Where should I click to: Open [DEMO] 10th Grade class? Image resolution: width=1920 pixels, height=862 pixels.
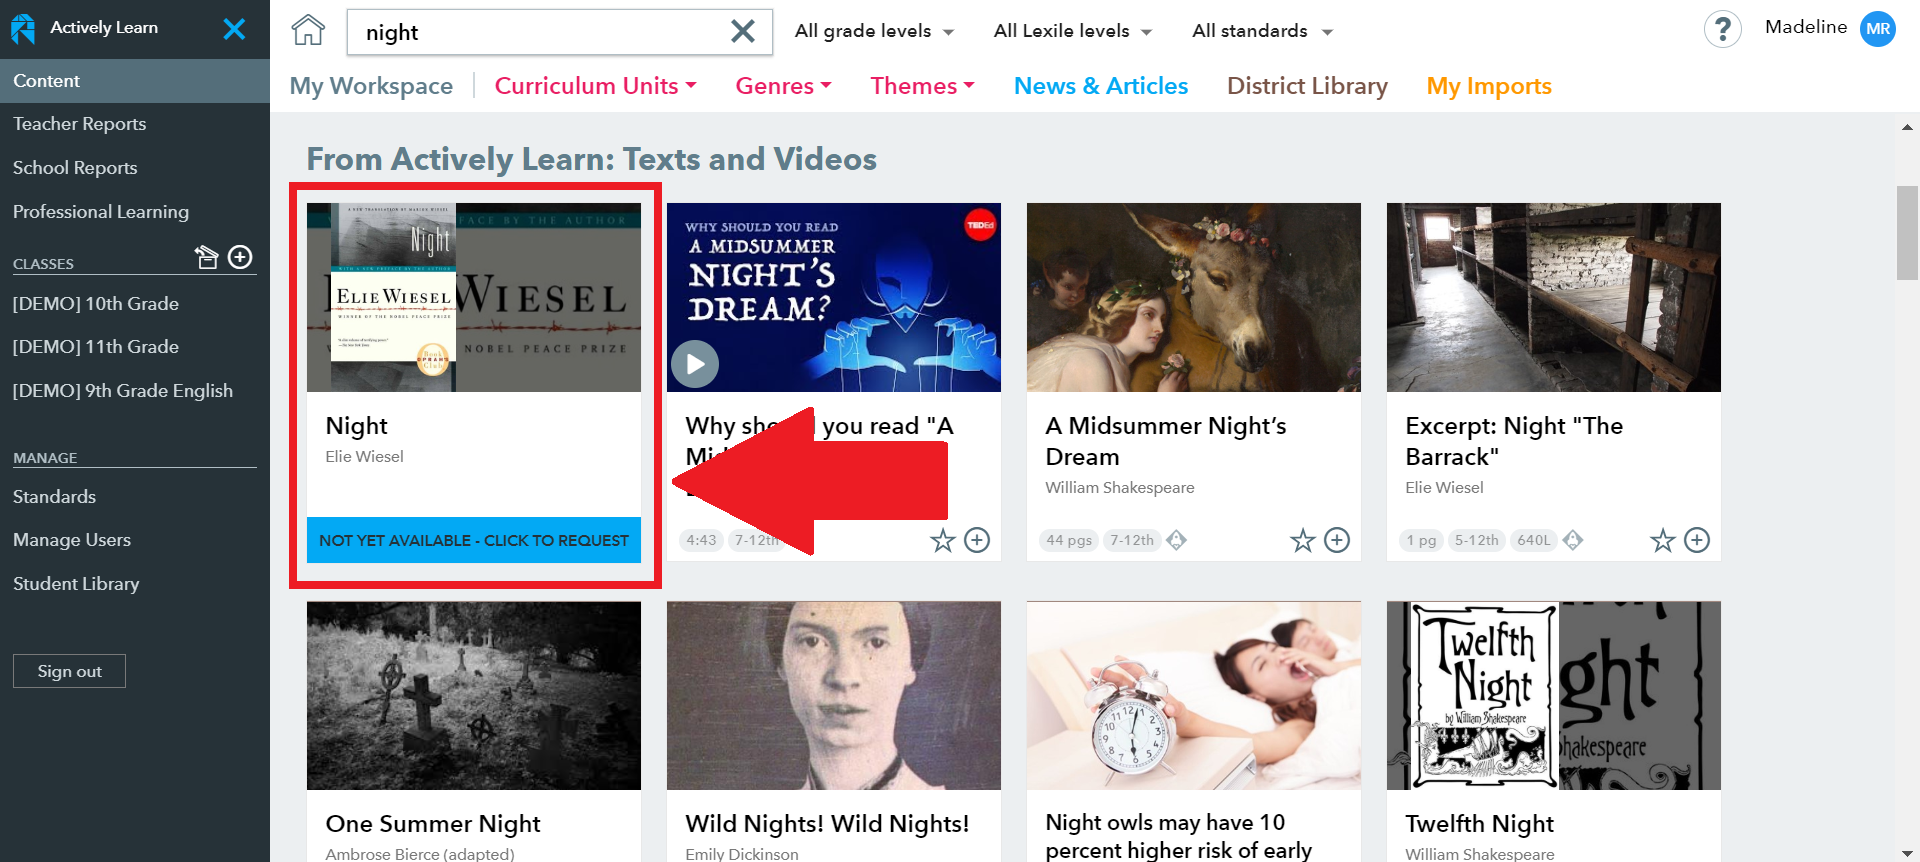96,304
